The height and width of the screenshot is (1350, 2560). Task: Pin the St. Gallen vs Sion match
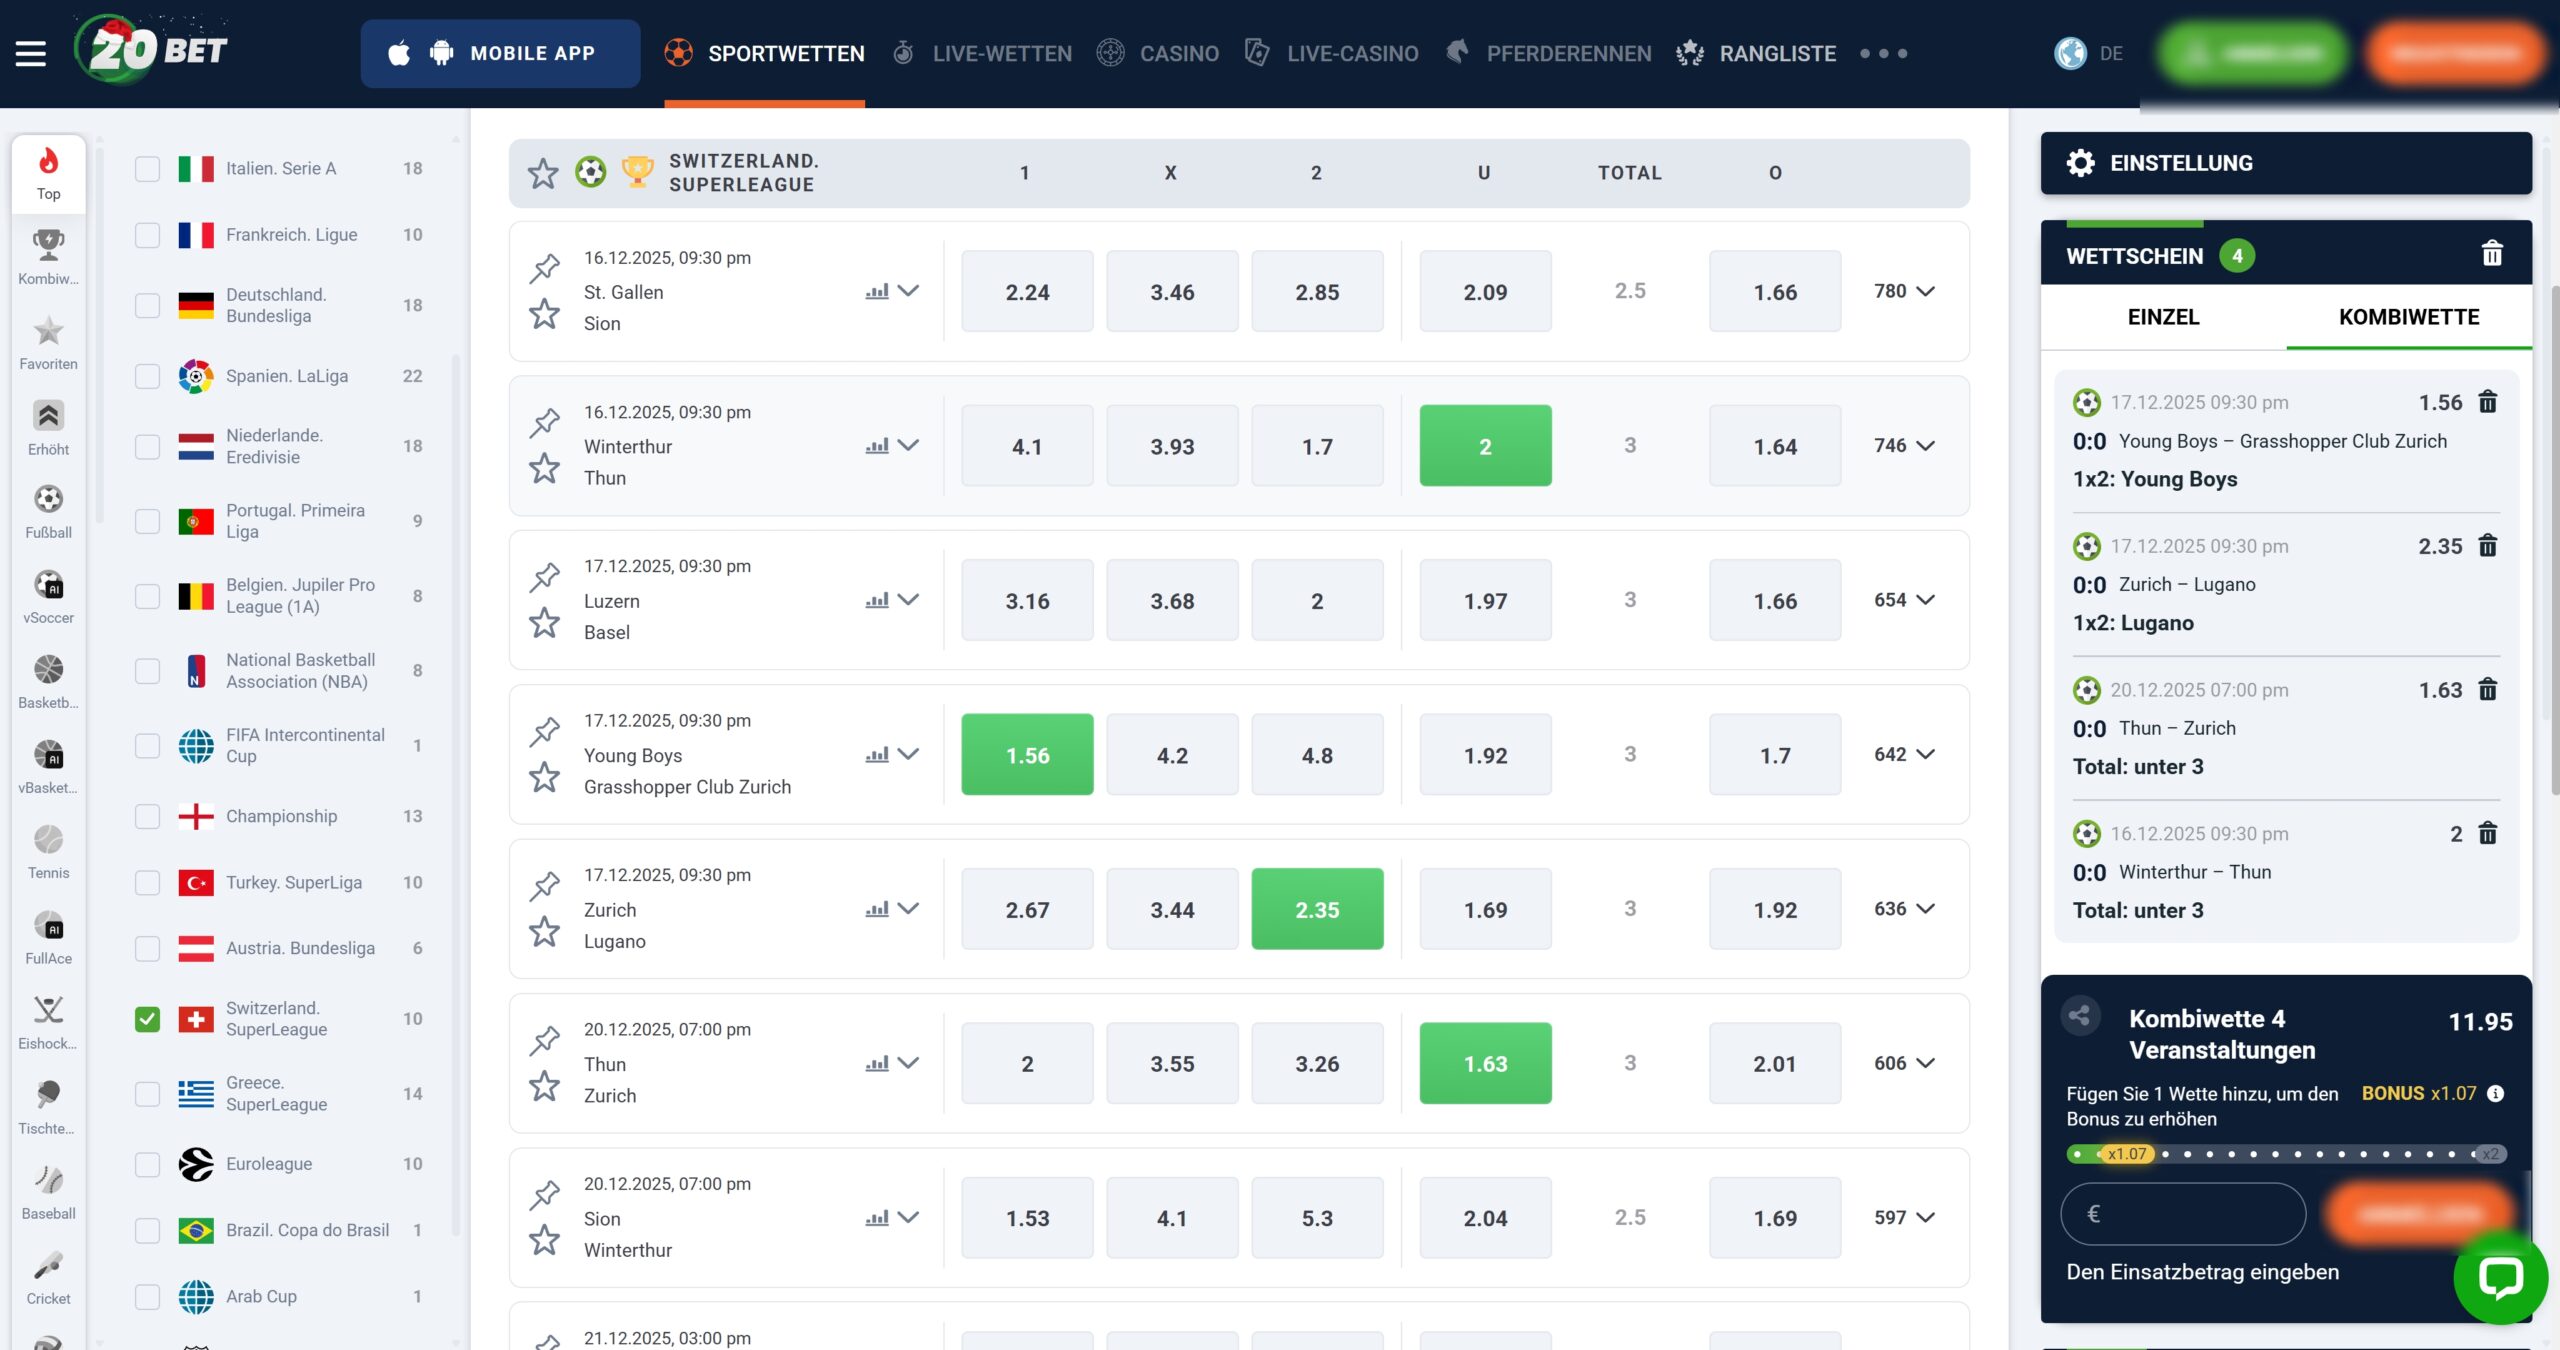(545, 268)
